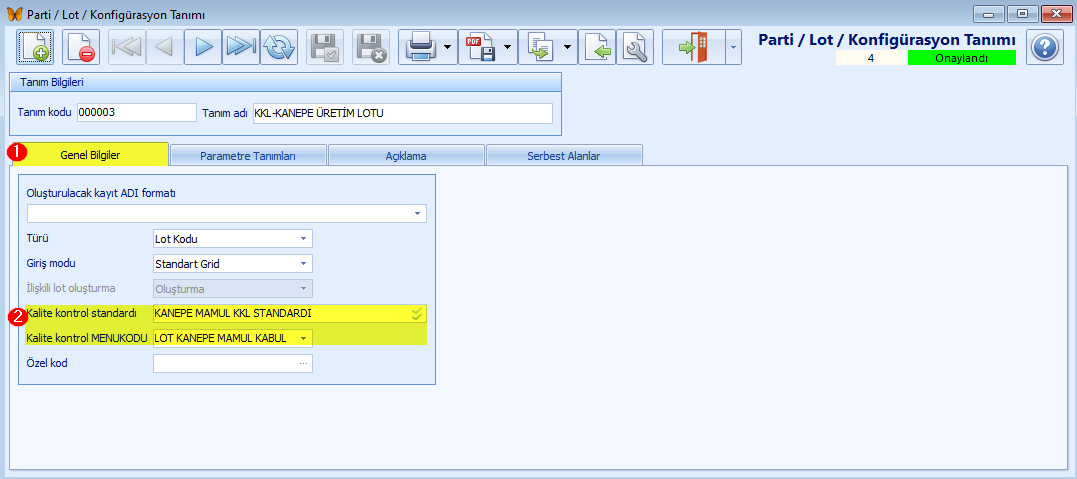Switch to the Parametre Tanımları tab
The height and width of the screenshot is (479, 1077).
(x=248, y=156)
